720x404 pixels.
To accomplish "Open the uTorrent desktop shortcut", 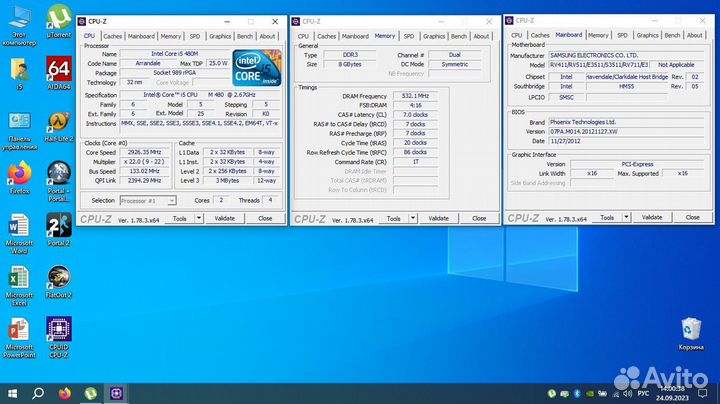I will 59,21.
